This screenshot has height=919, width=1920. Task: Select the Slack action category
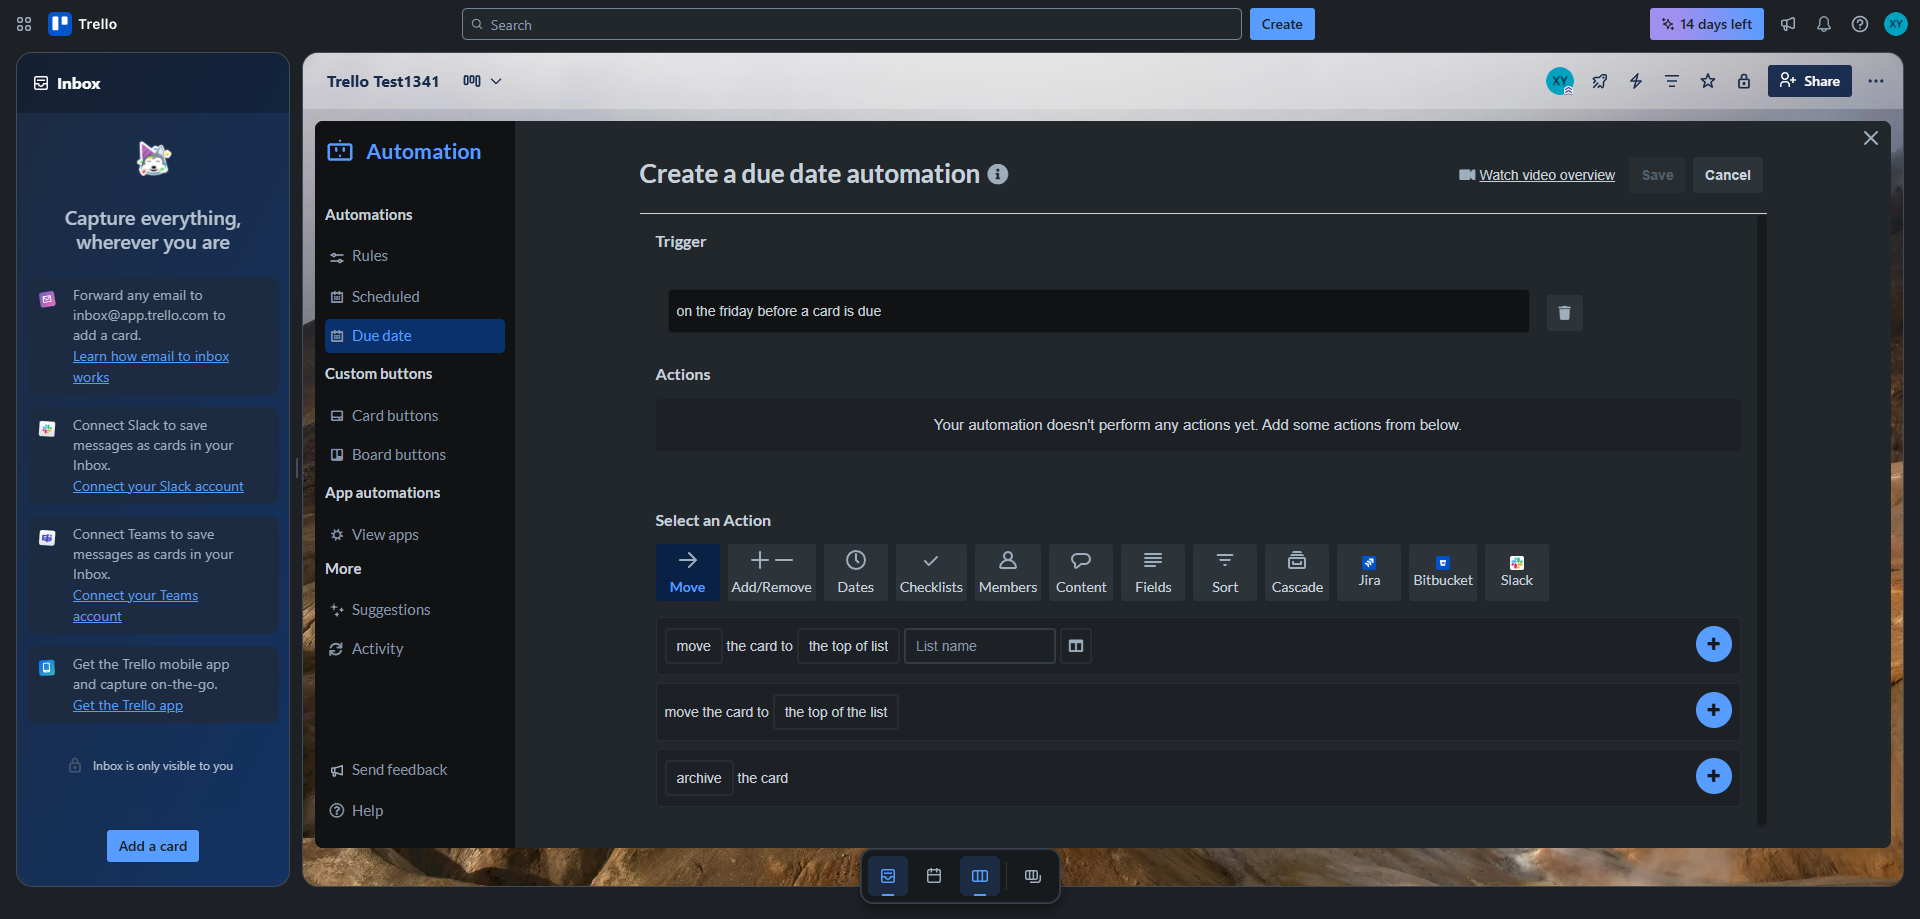tap(1517, 572)
